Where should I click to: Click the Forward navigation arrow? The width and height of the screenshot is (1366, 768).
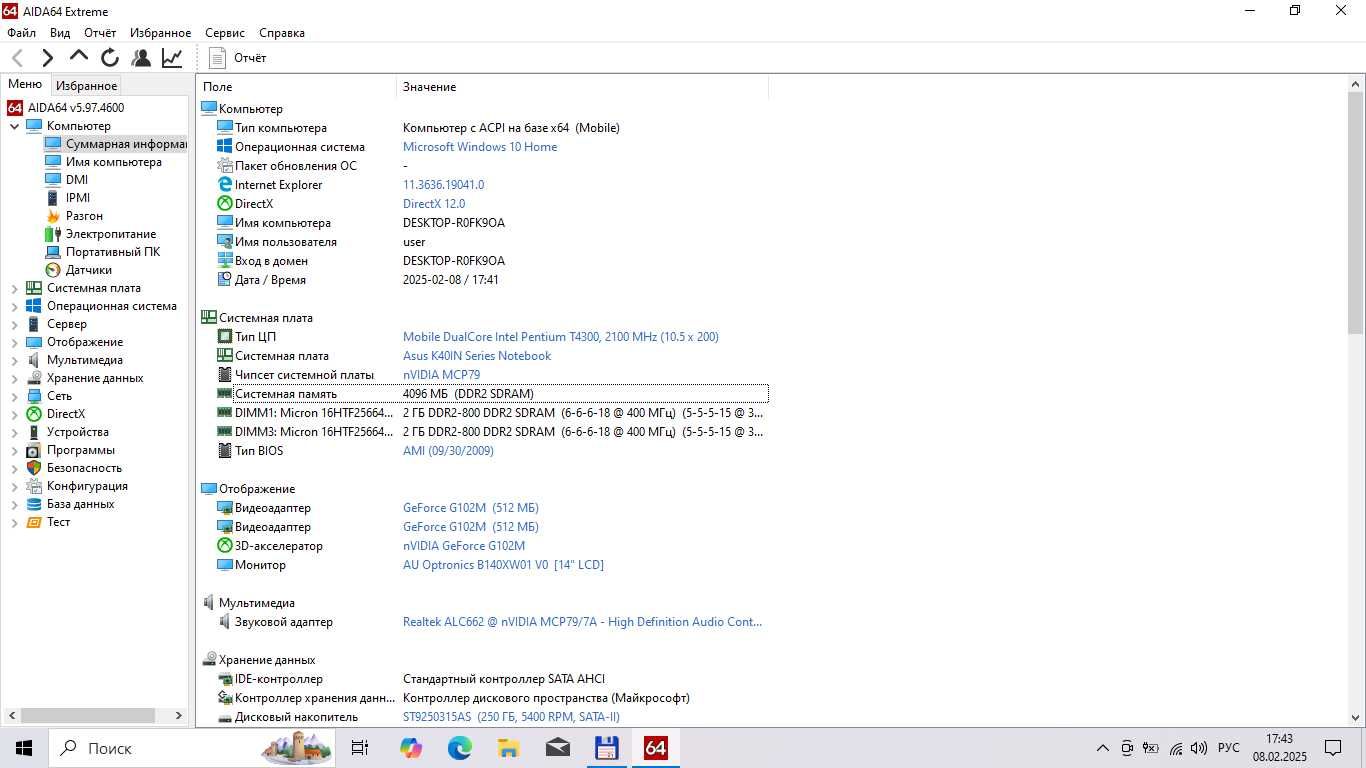pos(47,58)
